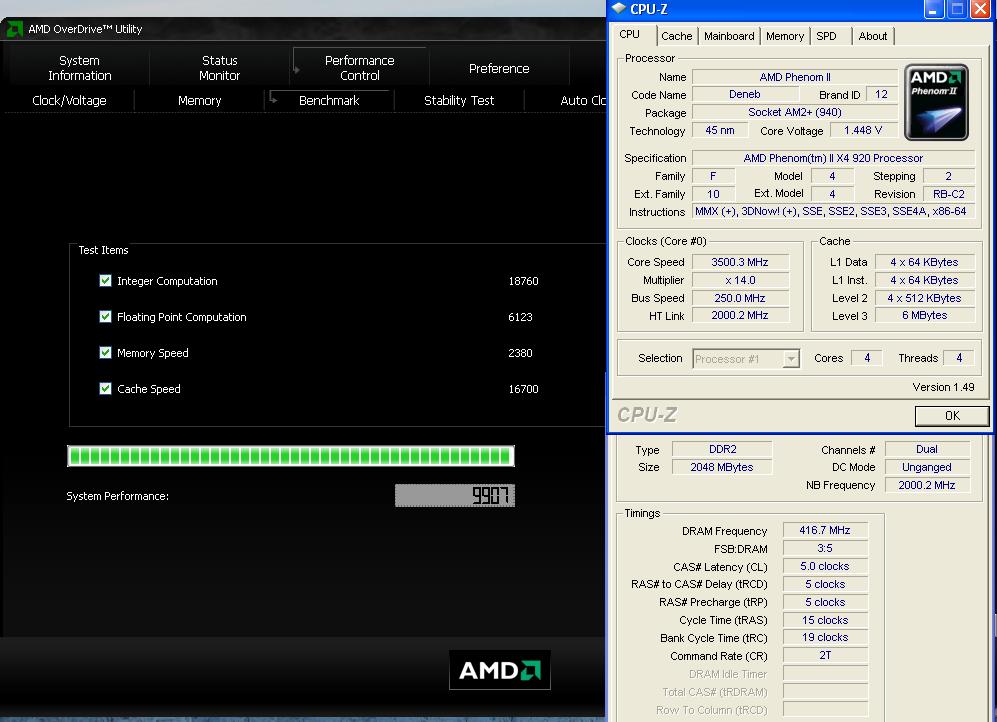Click the Technology value 45 nm

[x=720, y=130]
